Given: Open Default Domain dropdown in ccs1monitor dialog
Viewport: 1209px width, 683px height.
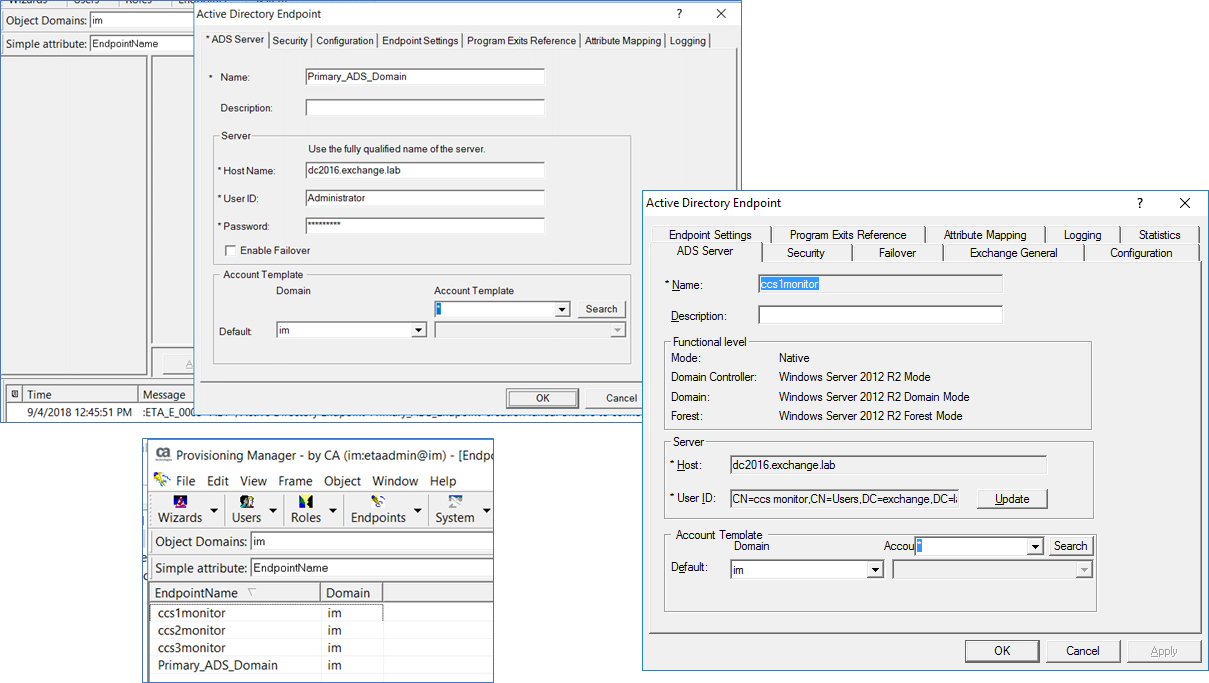Looking at the screenshot, I should coord(876,570).
